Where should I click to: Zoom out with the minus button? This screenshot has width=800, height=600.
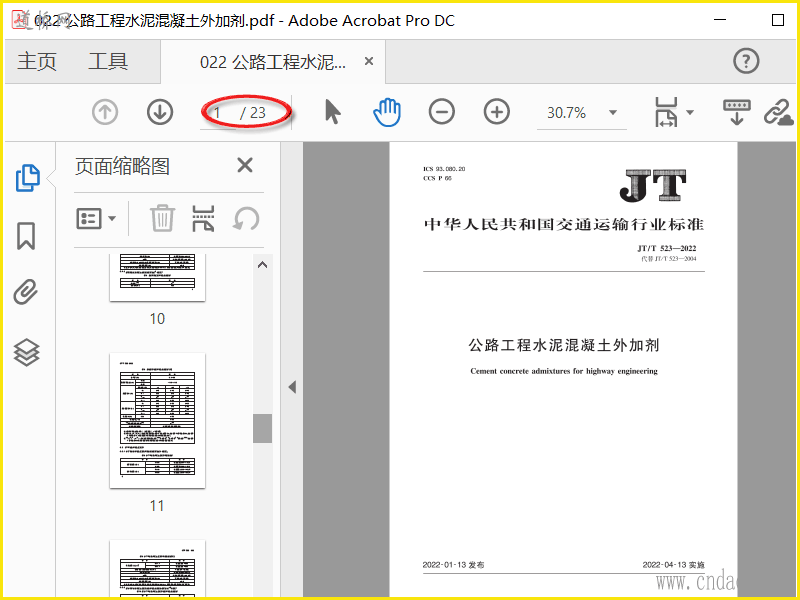pos(442,112)
